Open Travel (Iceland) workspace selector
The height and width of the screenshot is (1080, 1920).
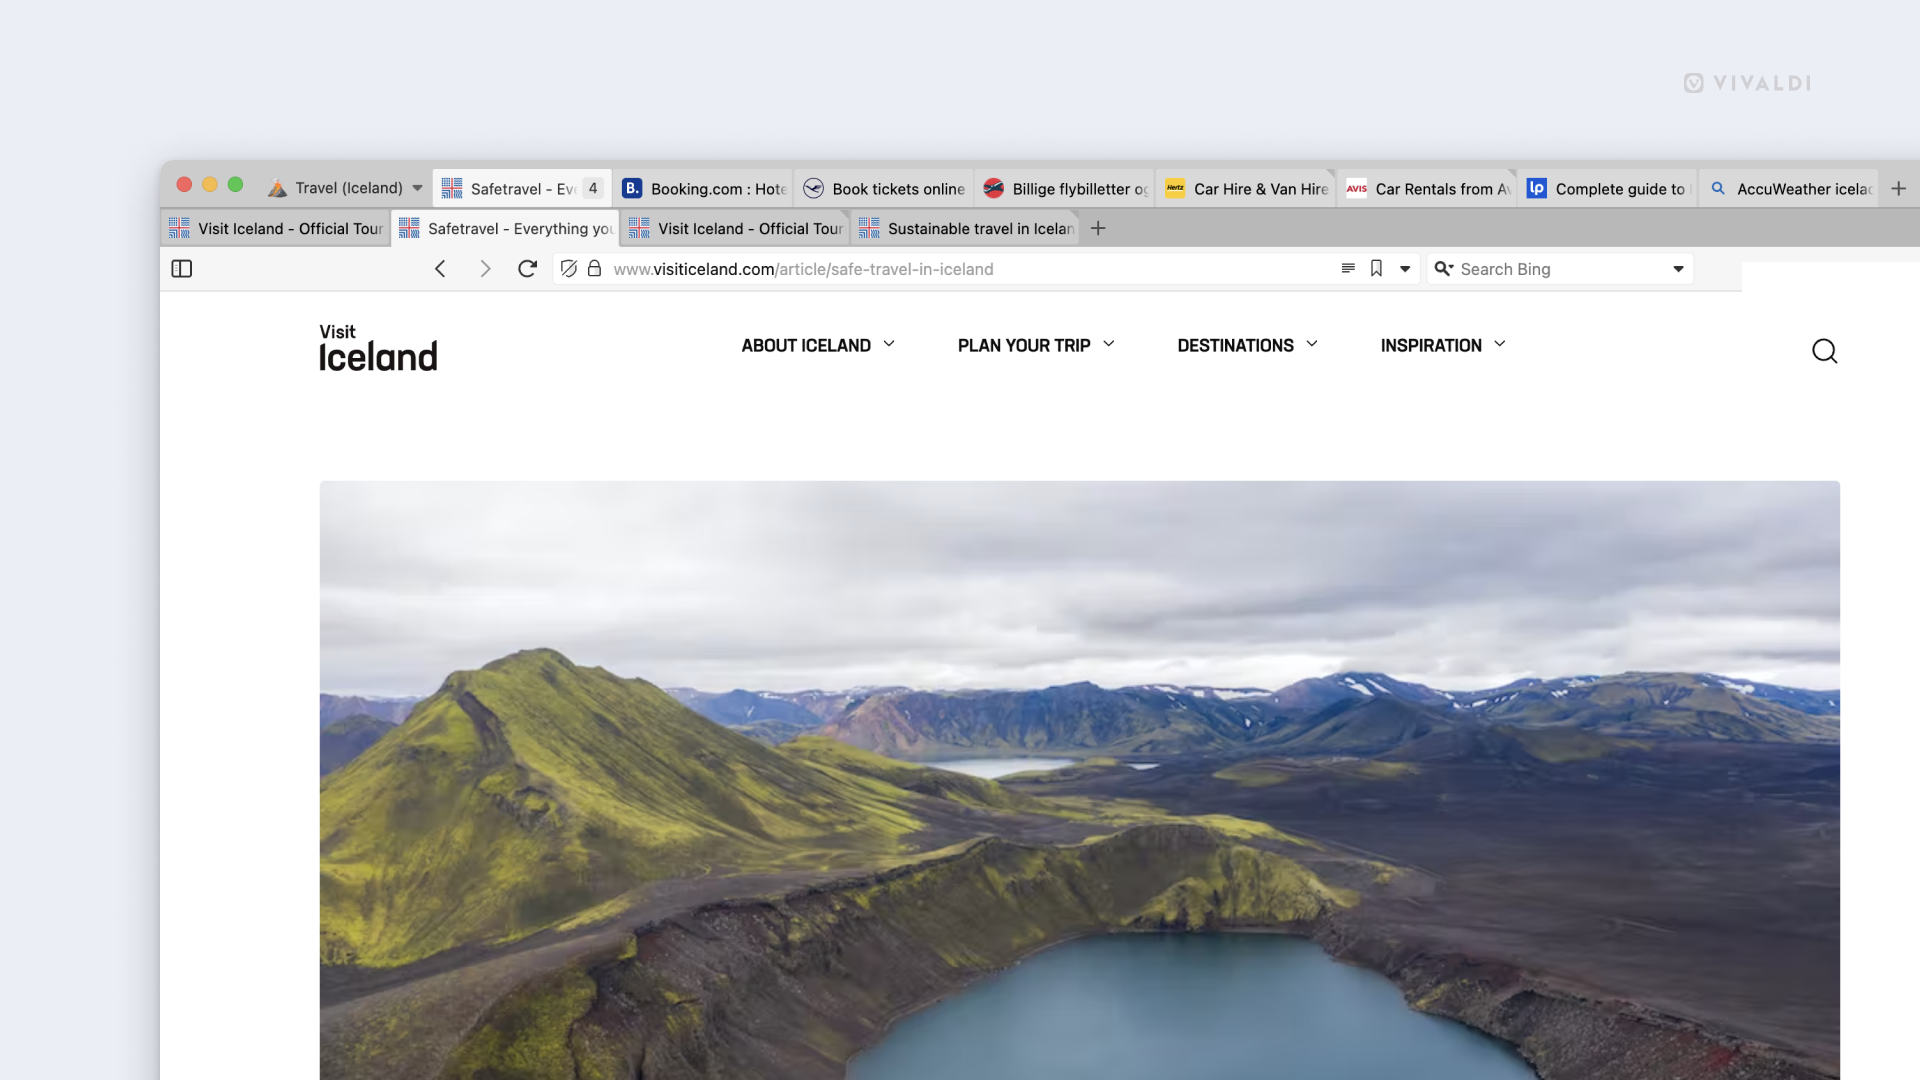point(345,188)
